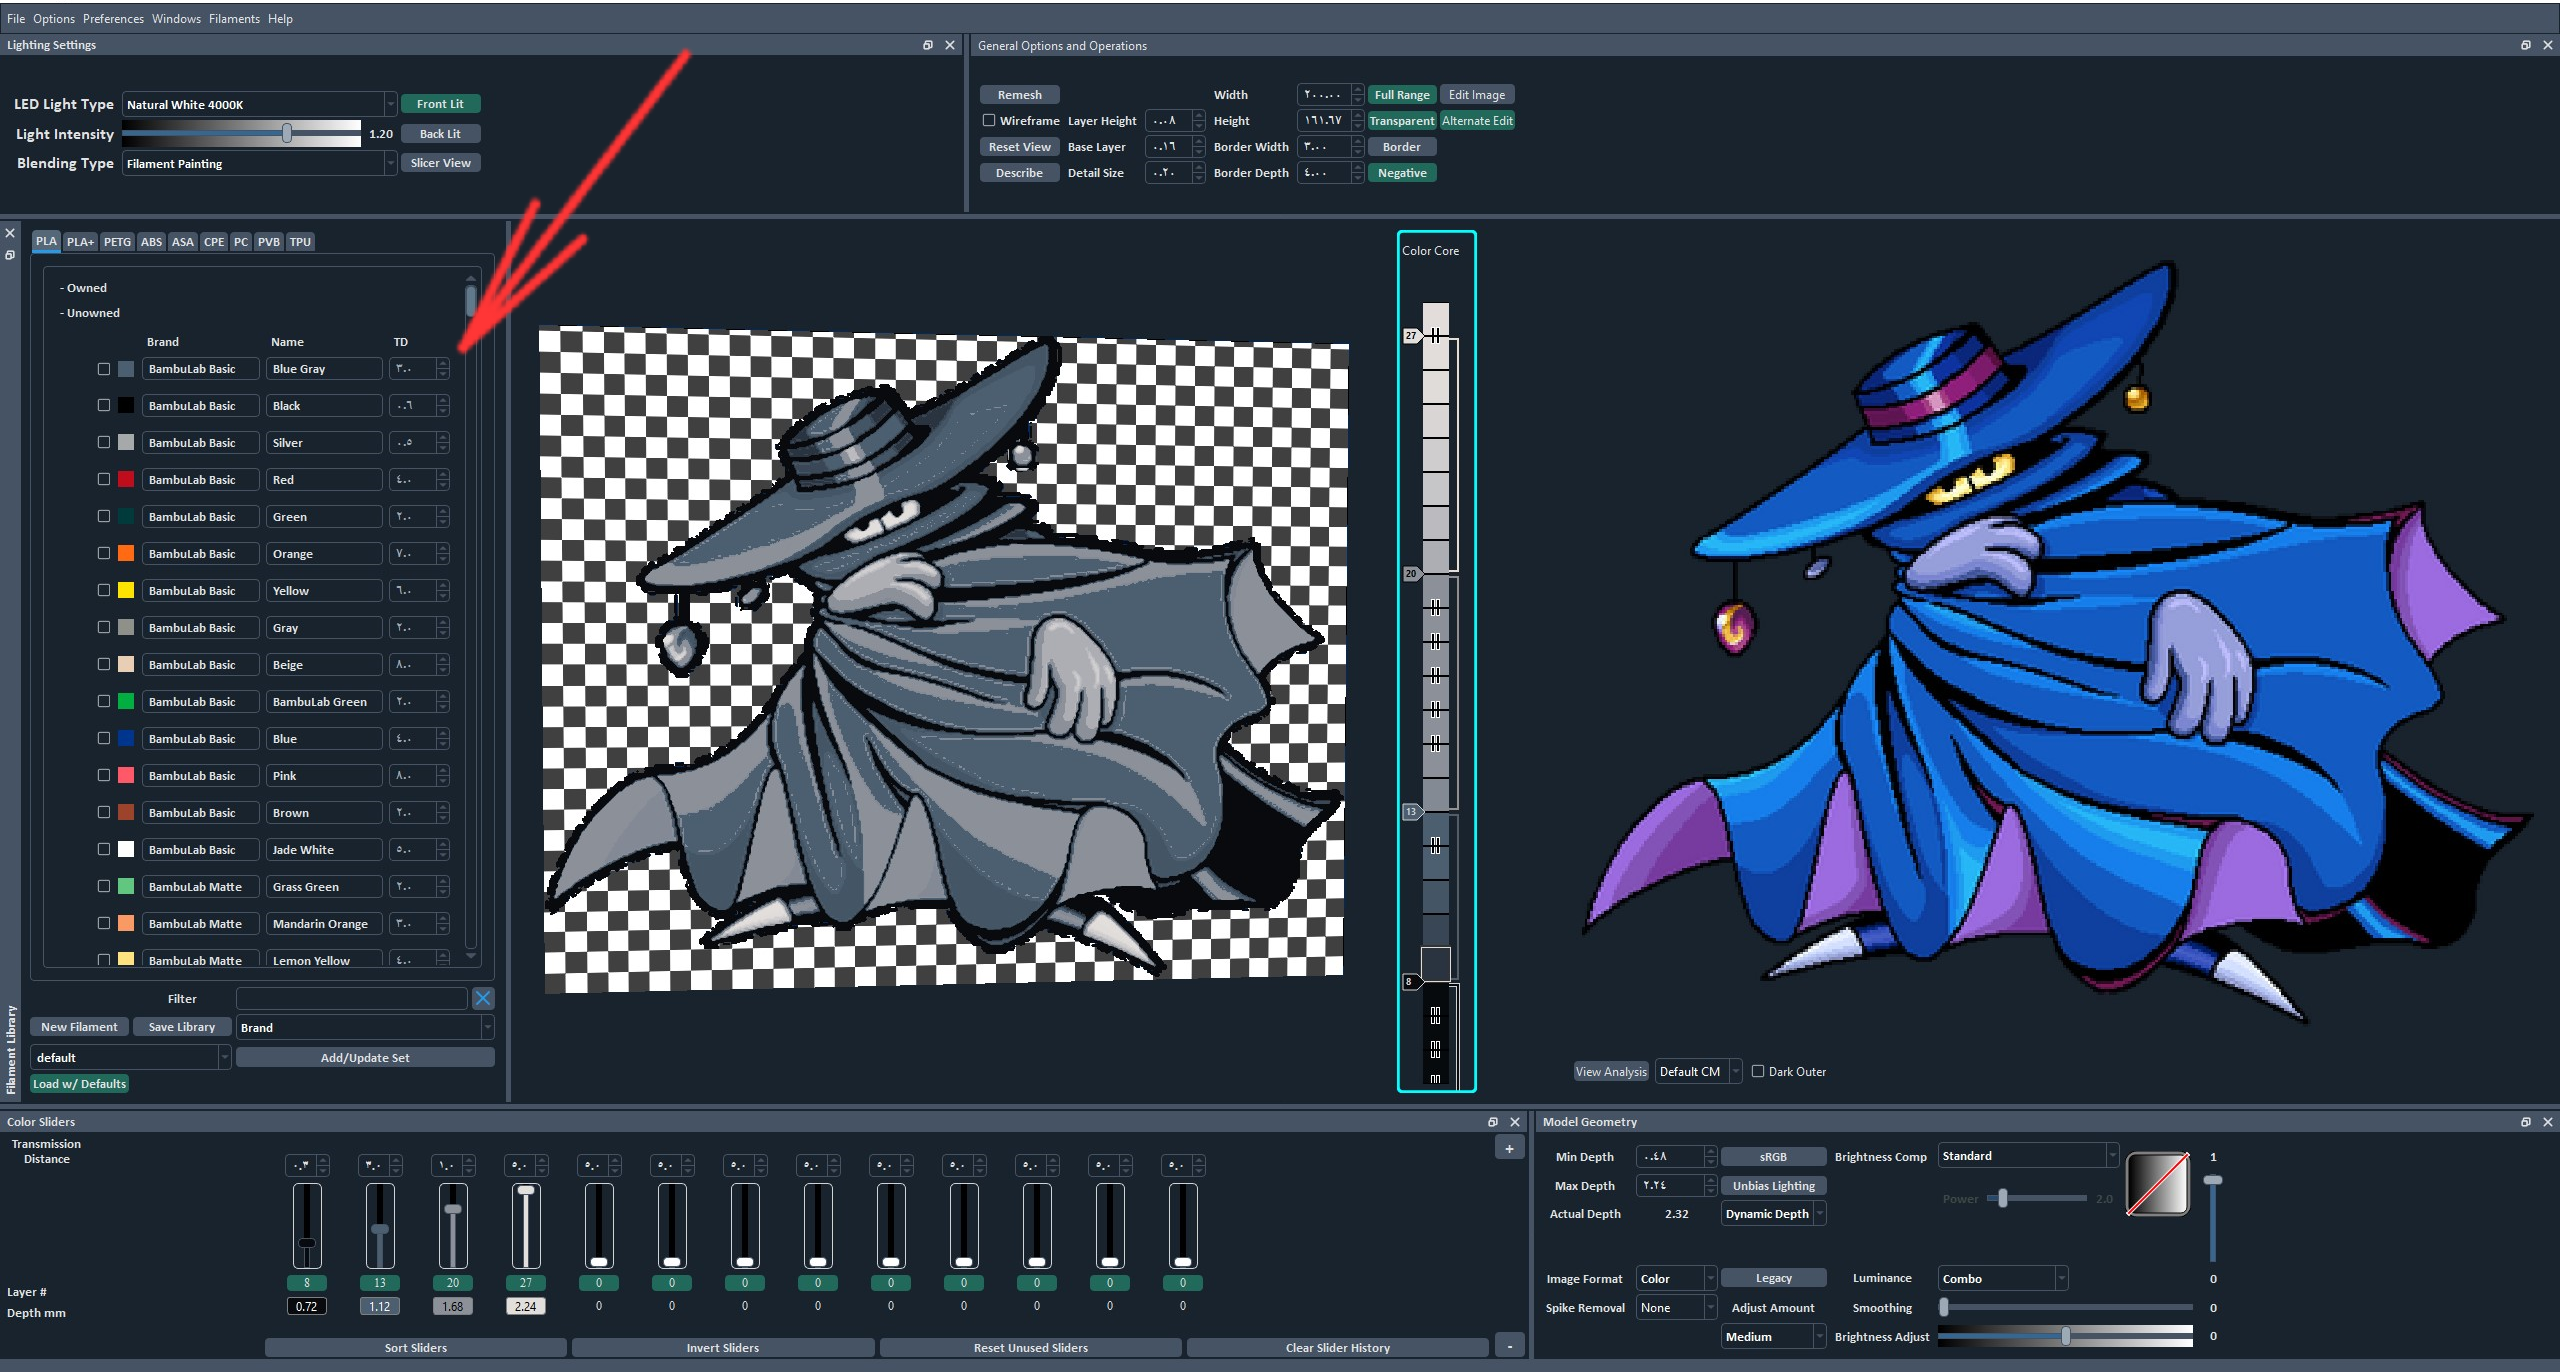Float the Color Sliders panel
Image resolution: width=2560 pixels, height=1372 pixels.
(1493, 1122)
